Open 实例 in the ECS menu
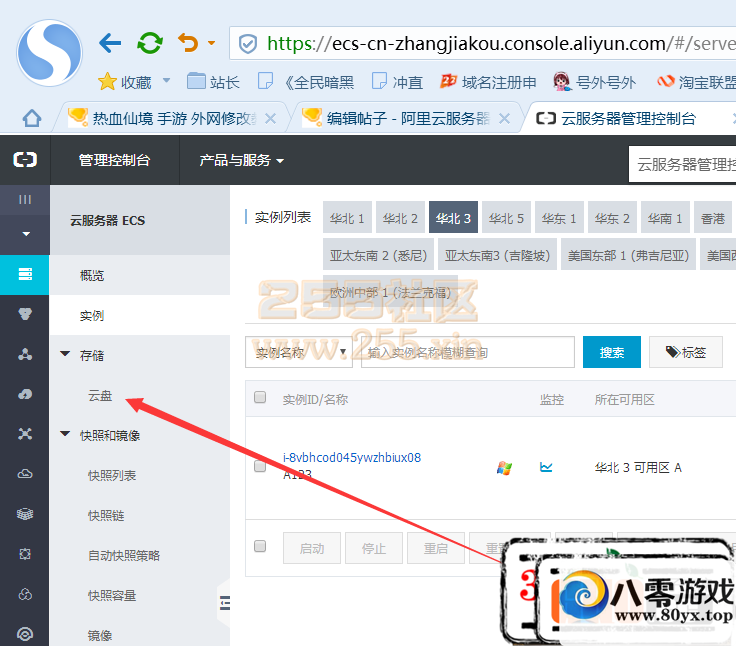 pos(92,315)
